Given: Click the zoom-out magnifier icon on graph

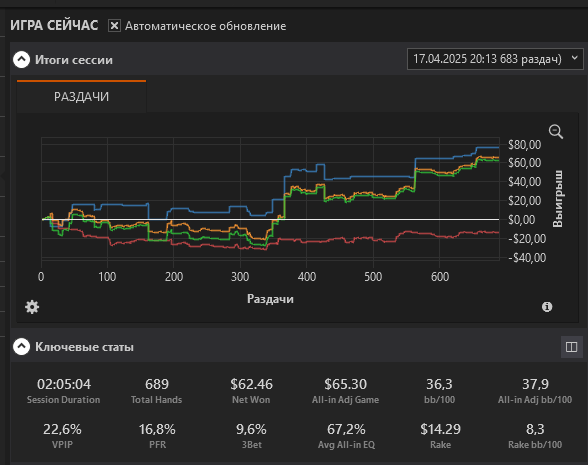Looking at the screenshot, I should tap(556, 132).
